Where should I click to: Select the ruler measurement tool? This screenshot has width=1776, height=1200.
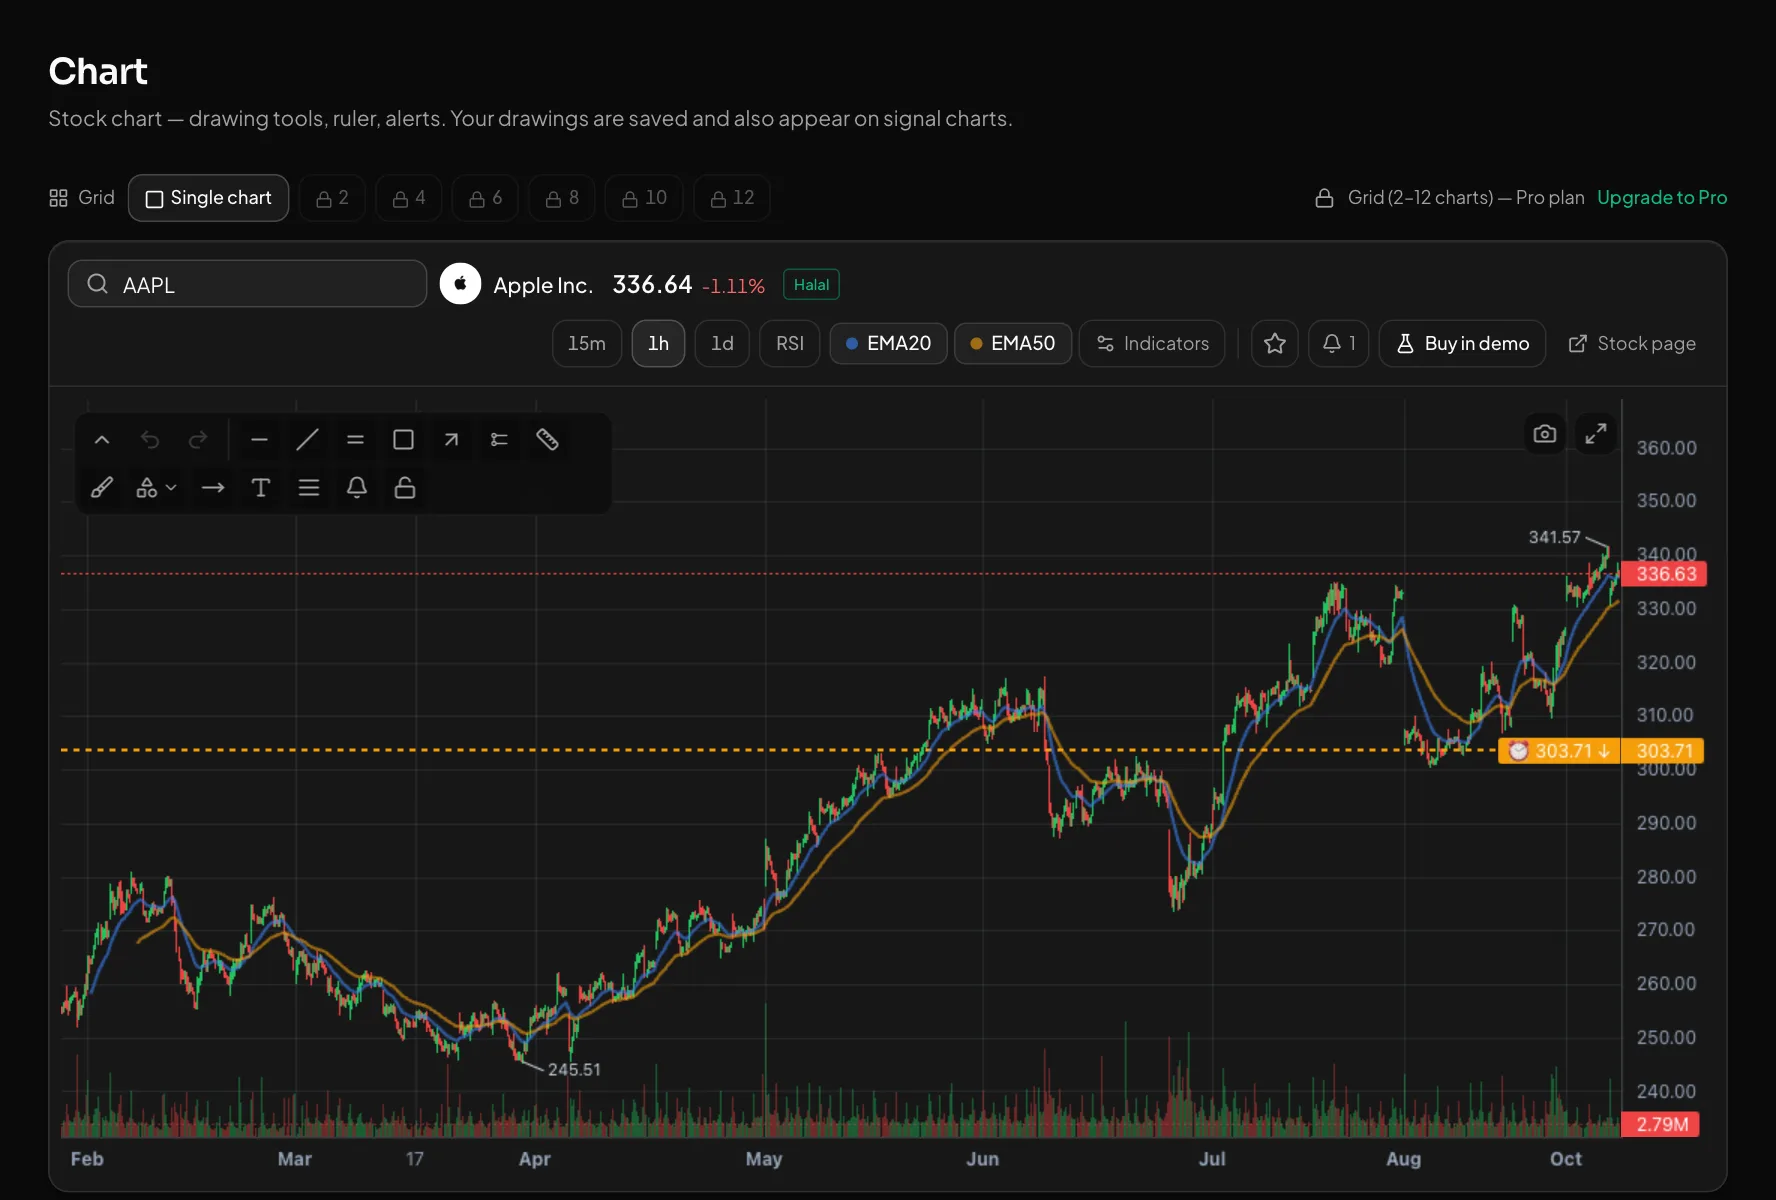tap(547, 440)
